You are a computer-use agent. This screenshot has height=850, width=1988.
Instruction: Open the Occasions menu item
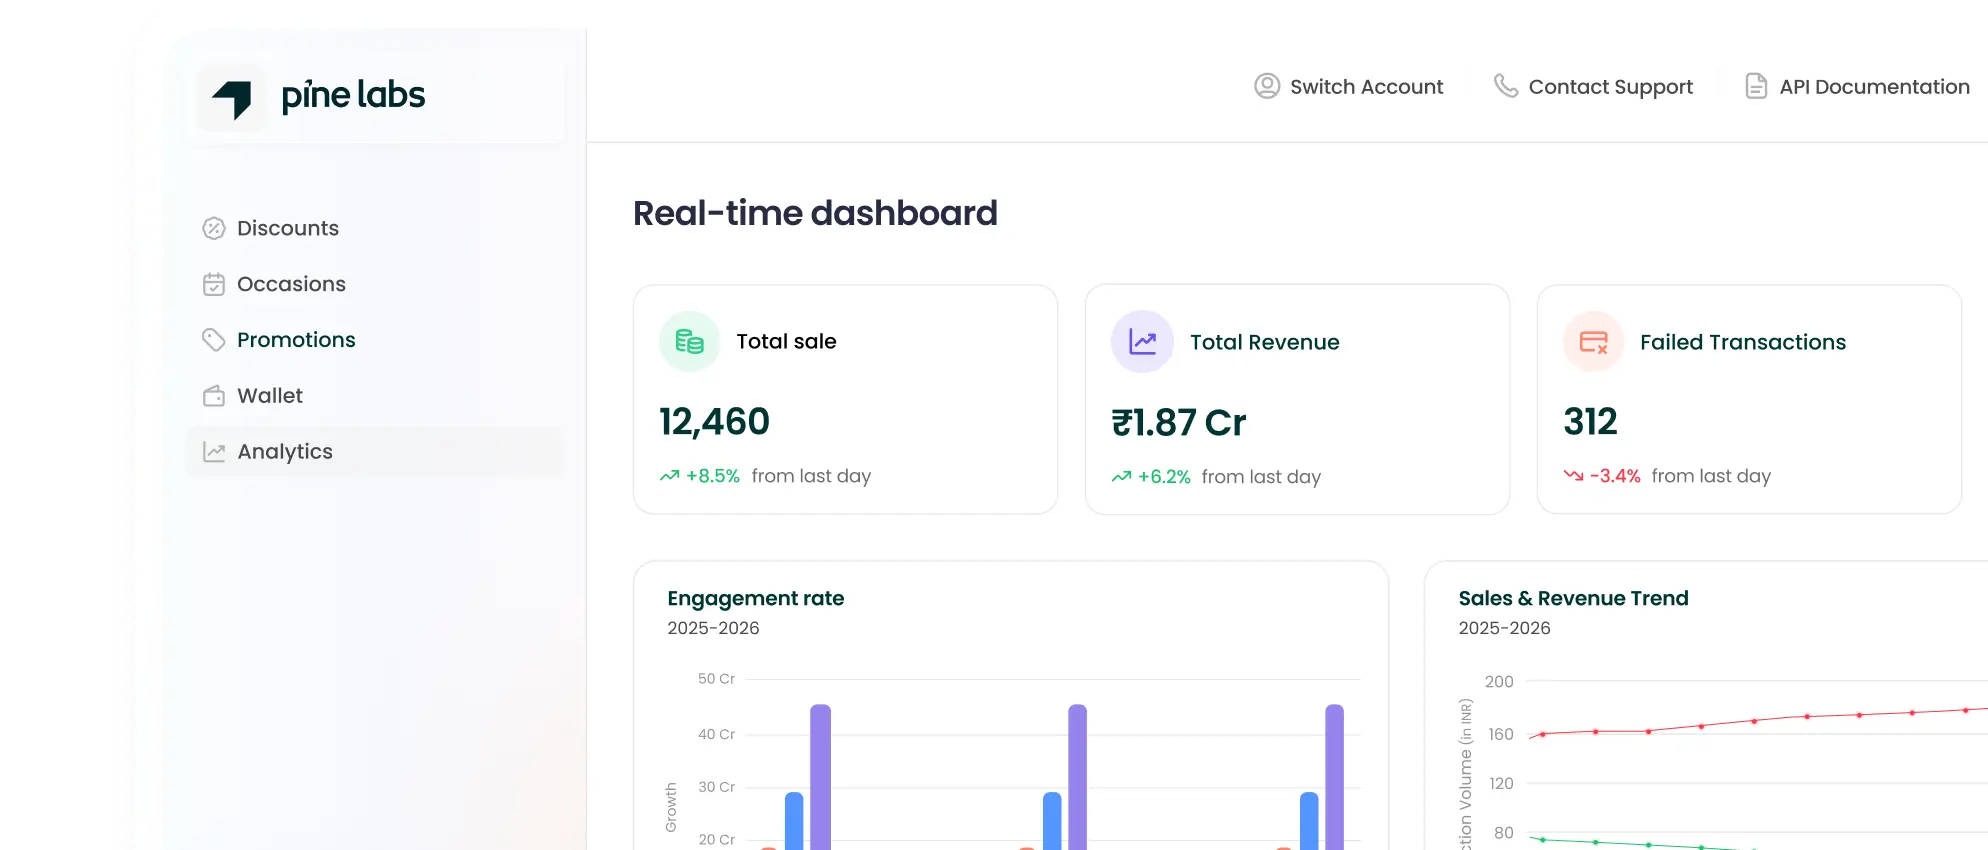[x=375, y=284]
